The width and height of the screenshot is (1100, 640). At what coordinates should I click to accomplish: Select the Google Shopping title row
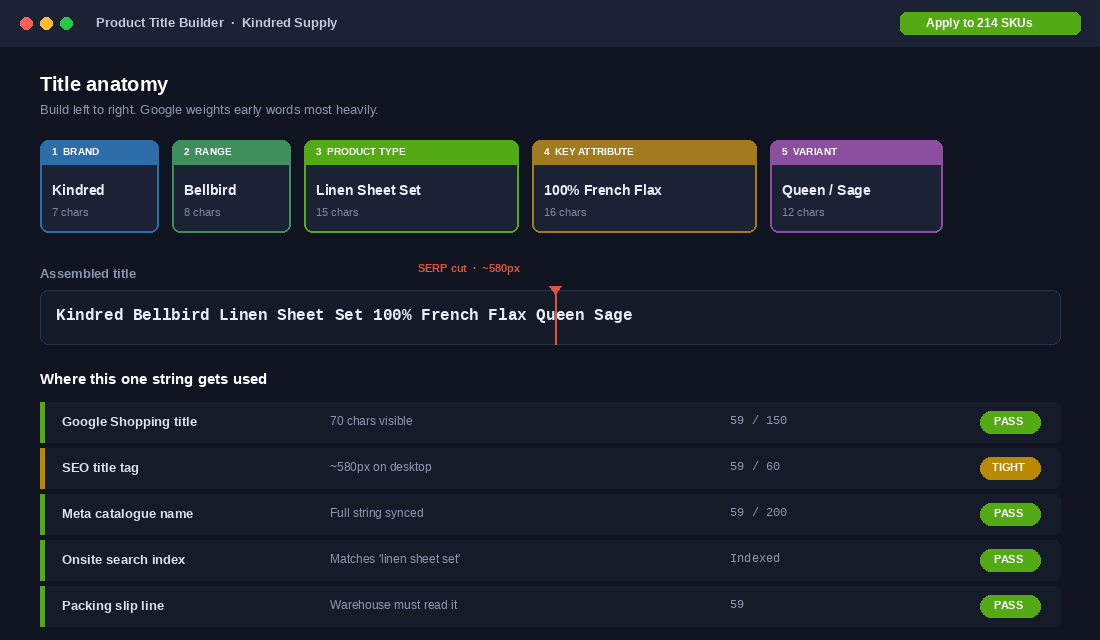click(x=550, y=422)
